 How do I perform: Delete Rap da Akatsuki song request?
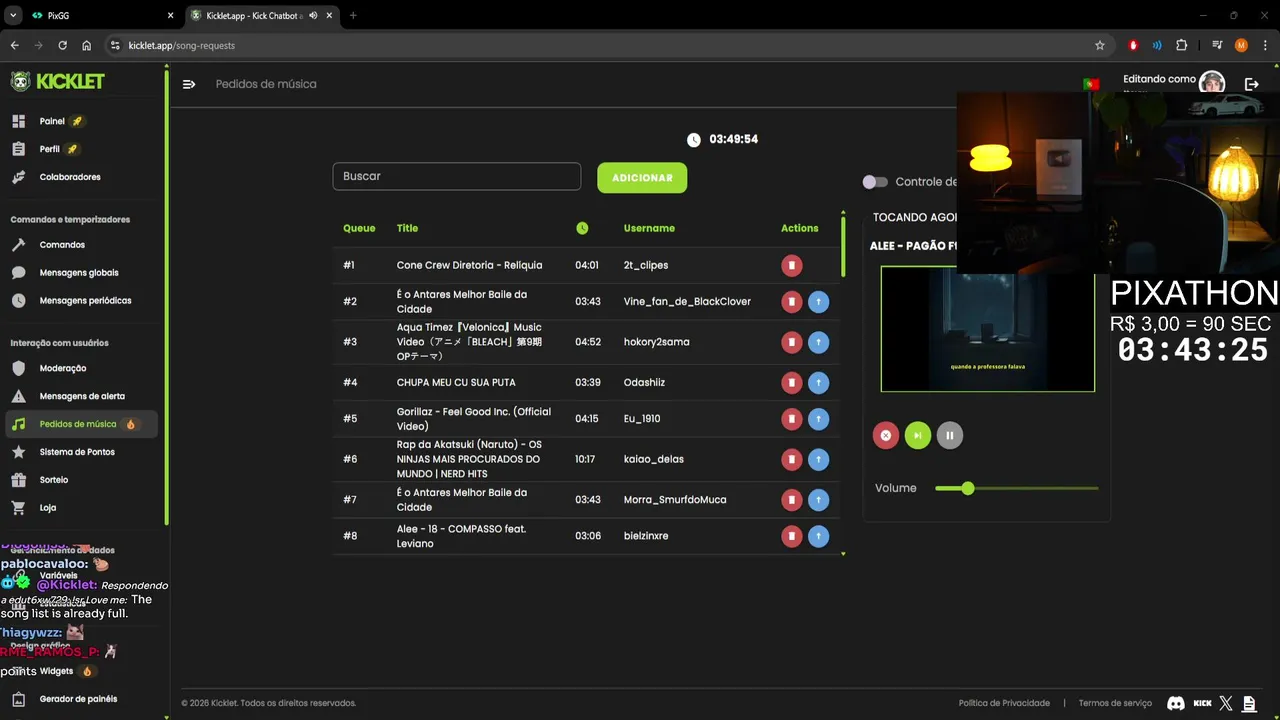791,459
